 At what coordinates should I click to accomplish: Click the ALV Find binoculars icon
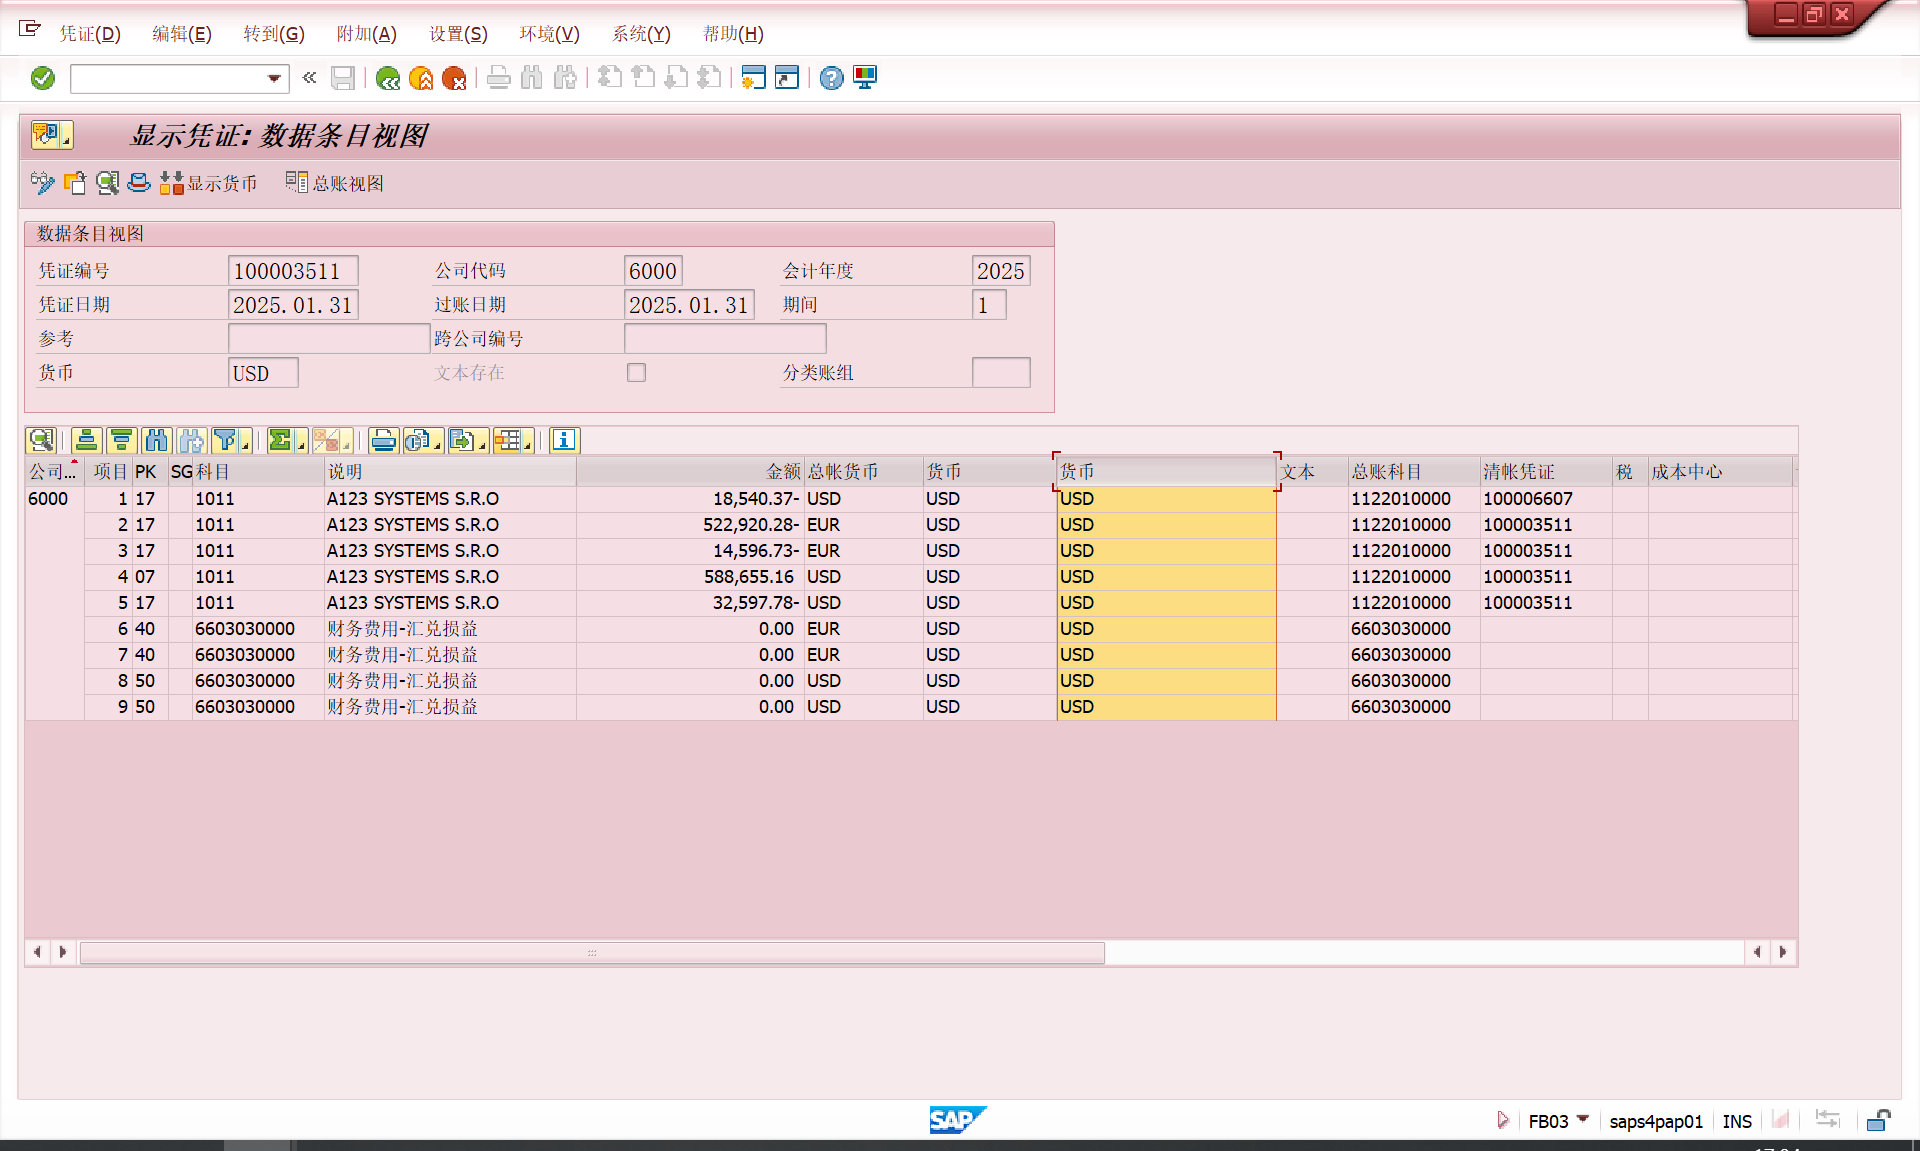coord(157,440)
